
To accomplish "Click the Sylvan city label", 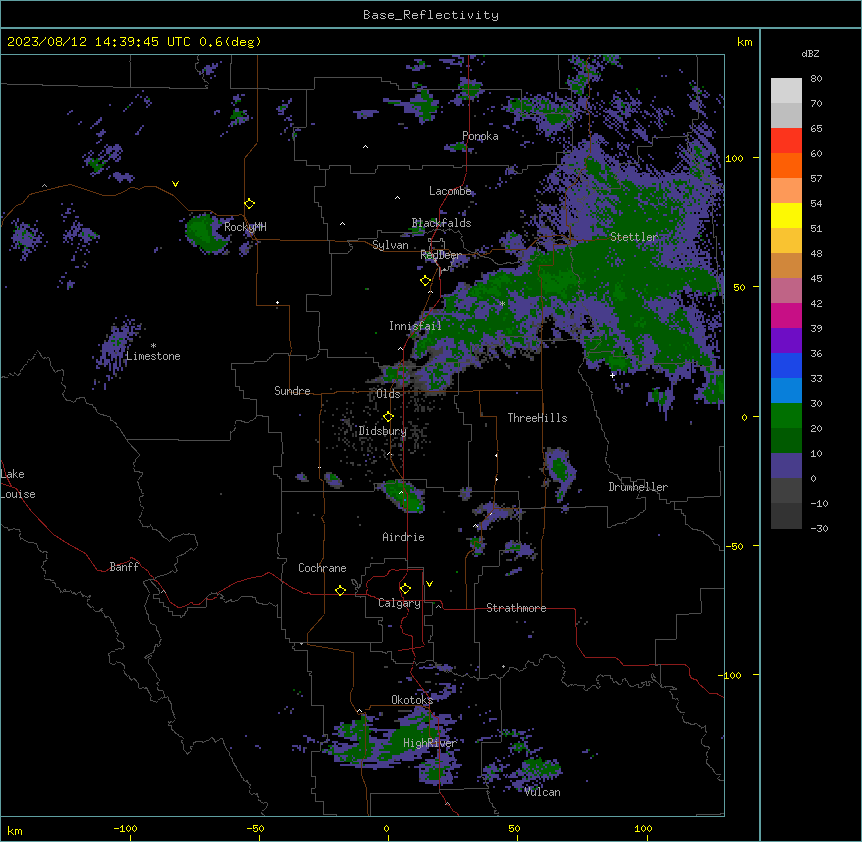I will coord(390,245).
